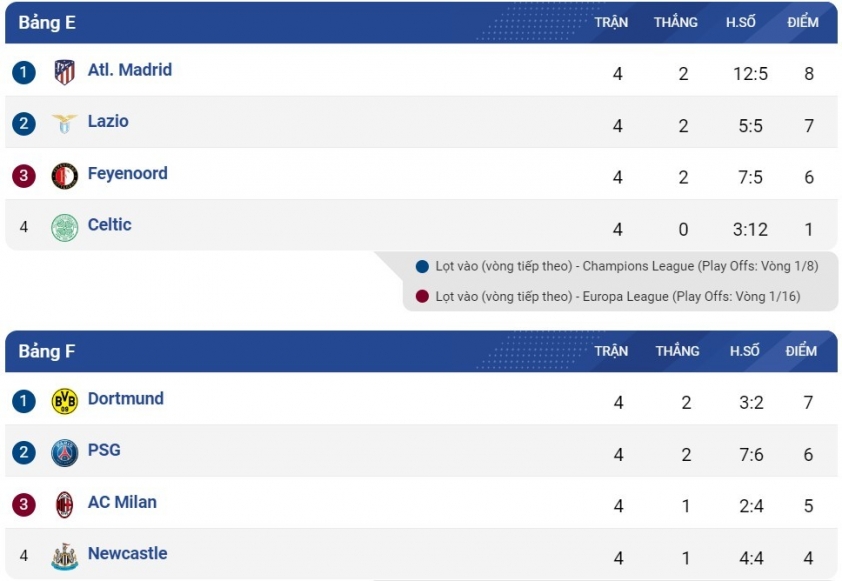The width and height of the screenshot is (842, 581).
Task: Open the Atl. Madrid team link
Action: 130,70
